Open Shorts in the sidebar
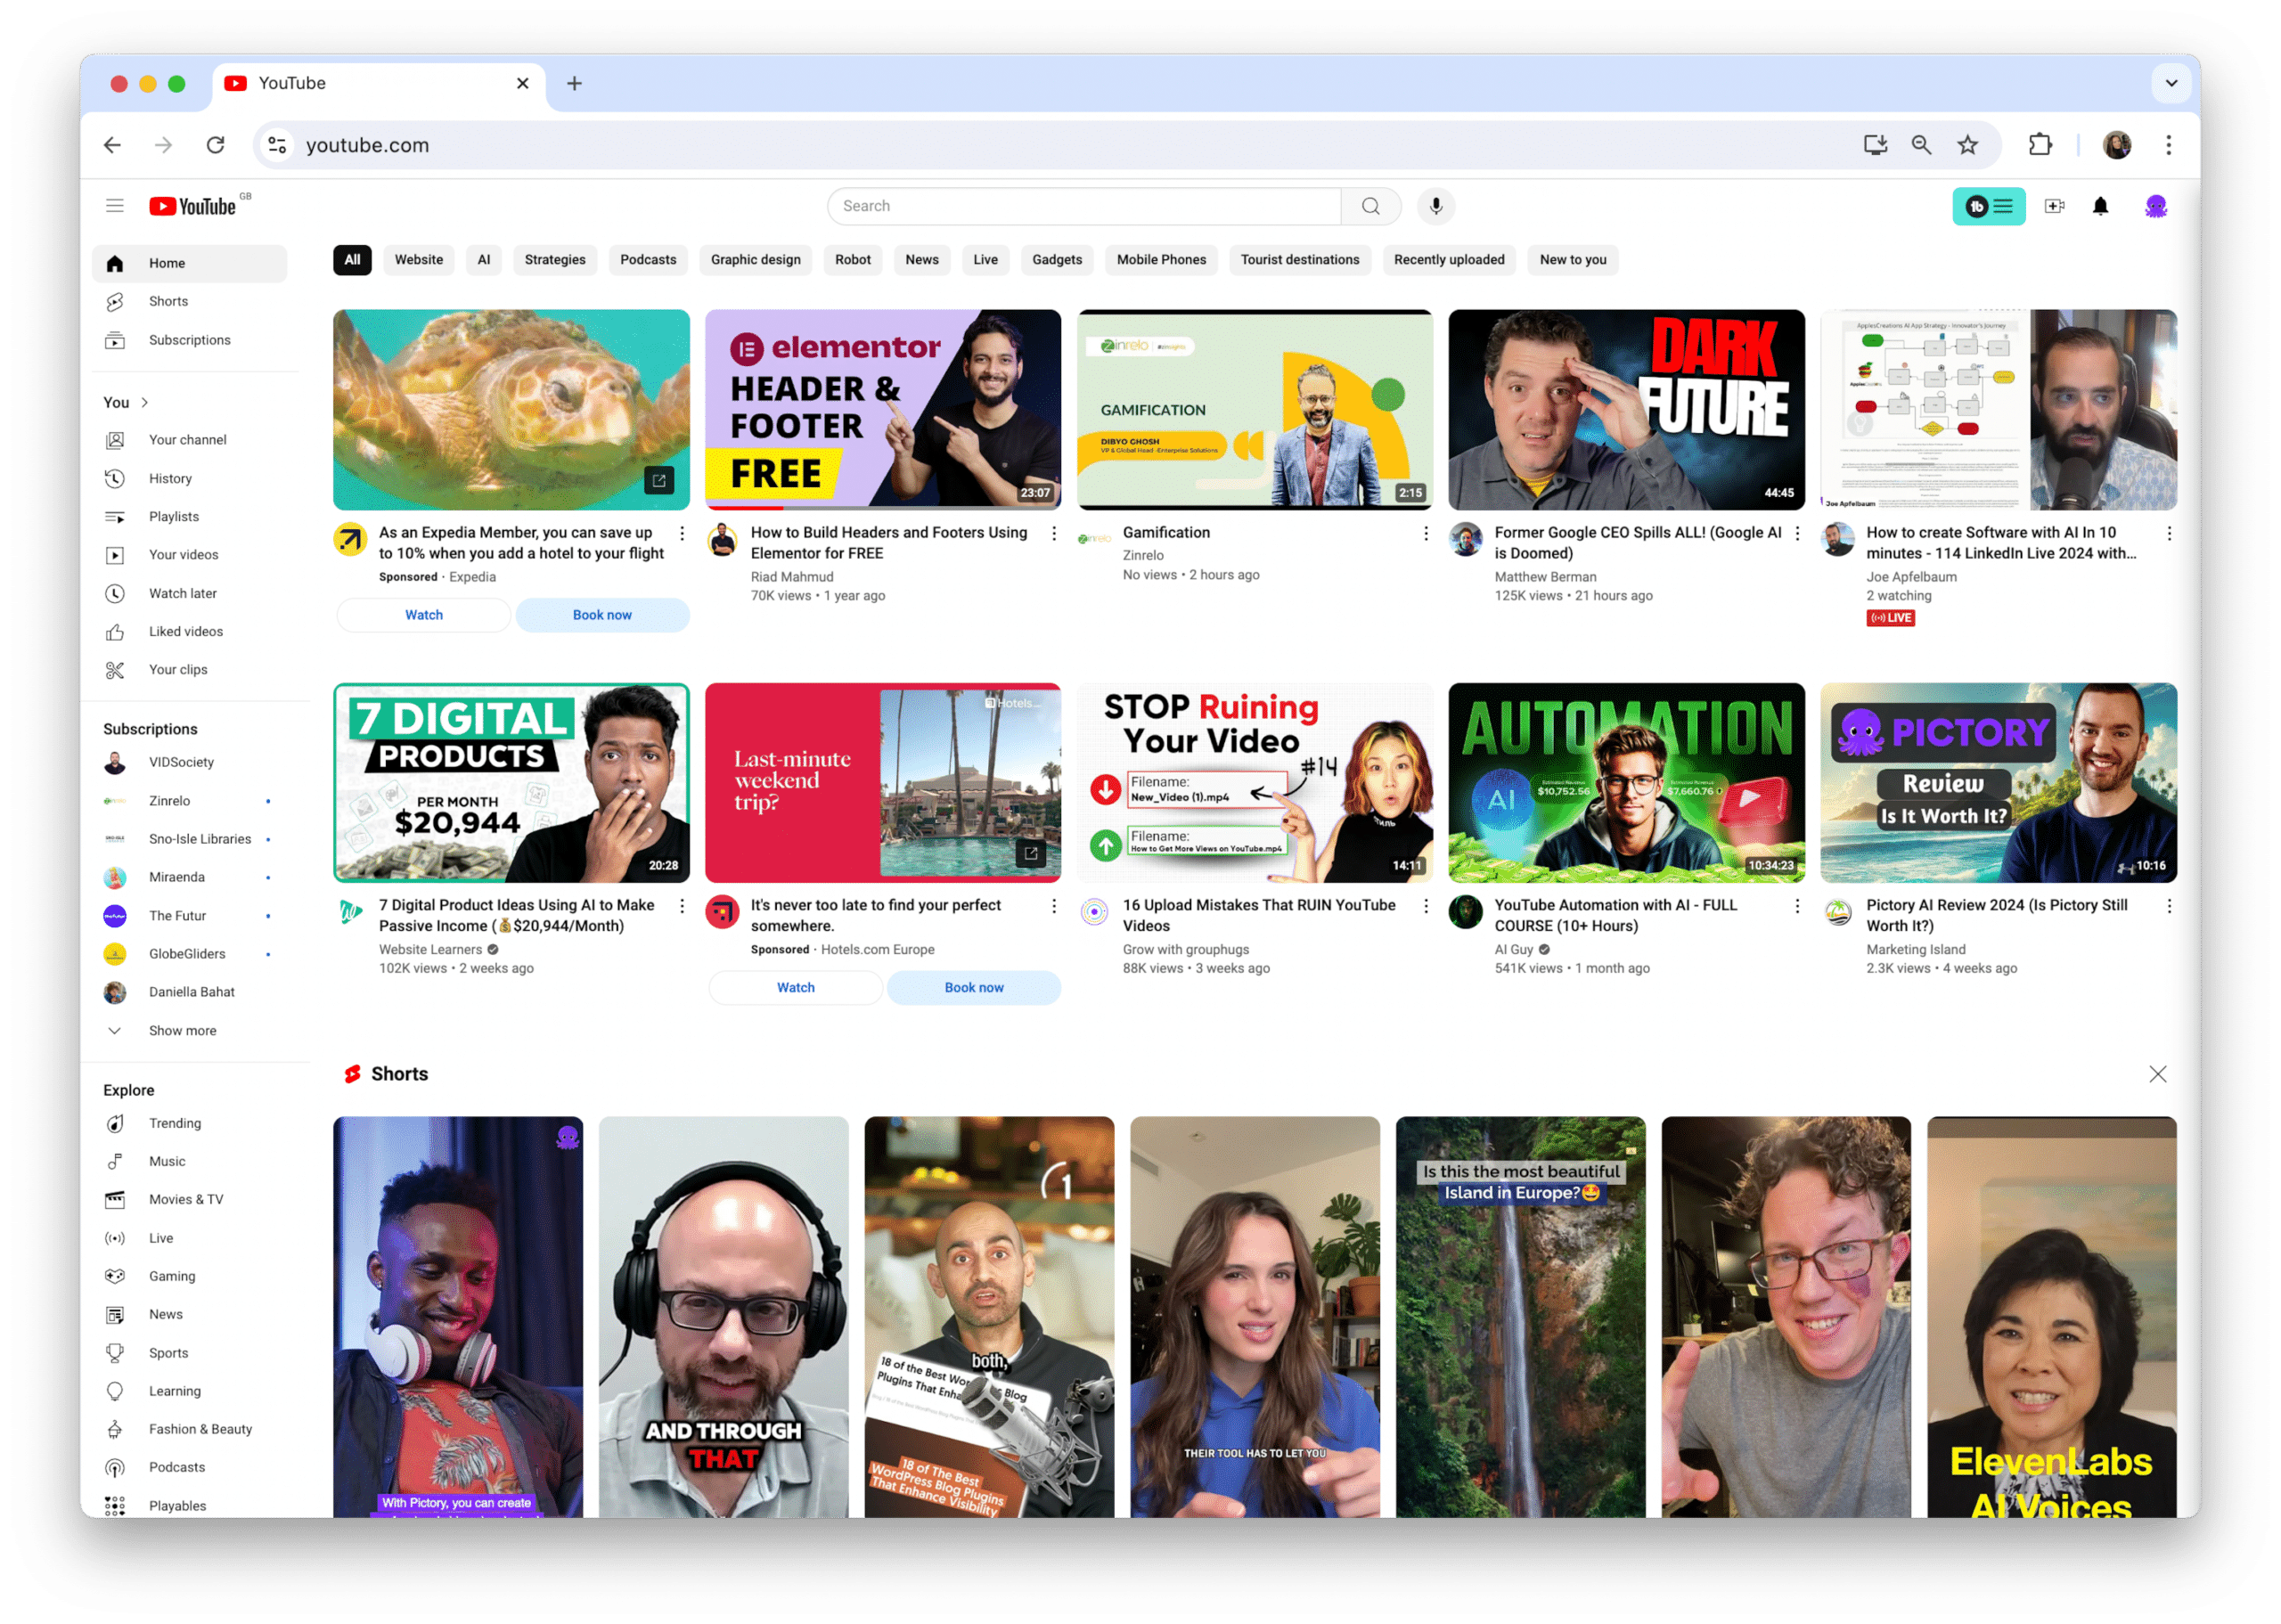This screenshot has width=2281, height=1624. tap(190, 302)
